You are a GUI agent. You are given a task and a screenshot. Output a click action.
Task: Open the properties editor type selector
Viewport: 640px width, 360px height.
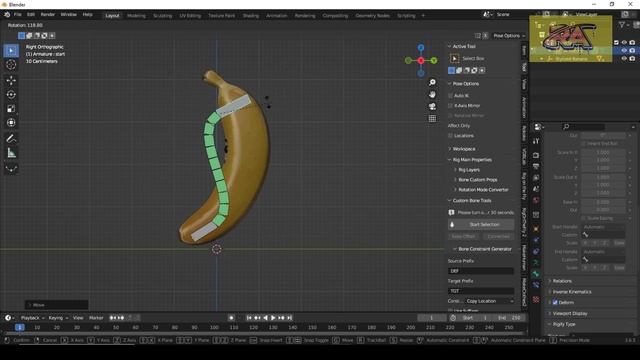539,127
